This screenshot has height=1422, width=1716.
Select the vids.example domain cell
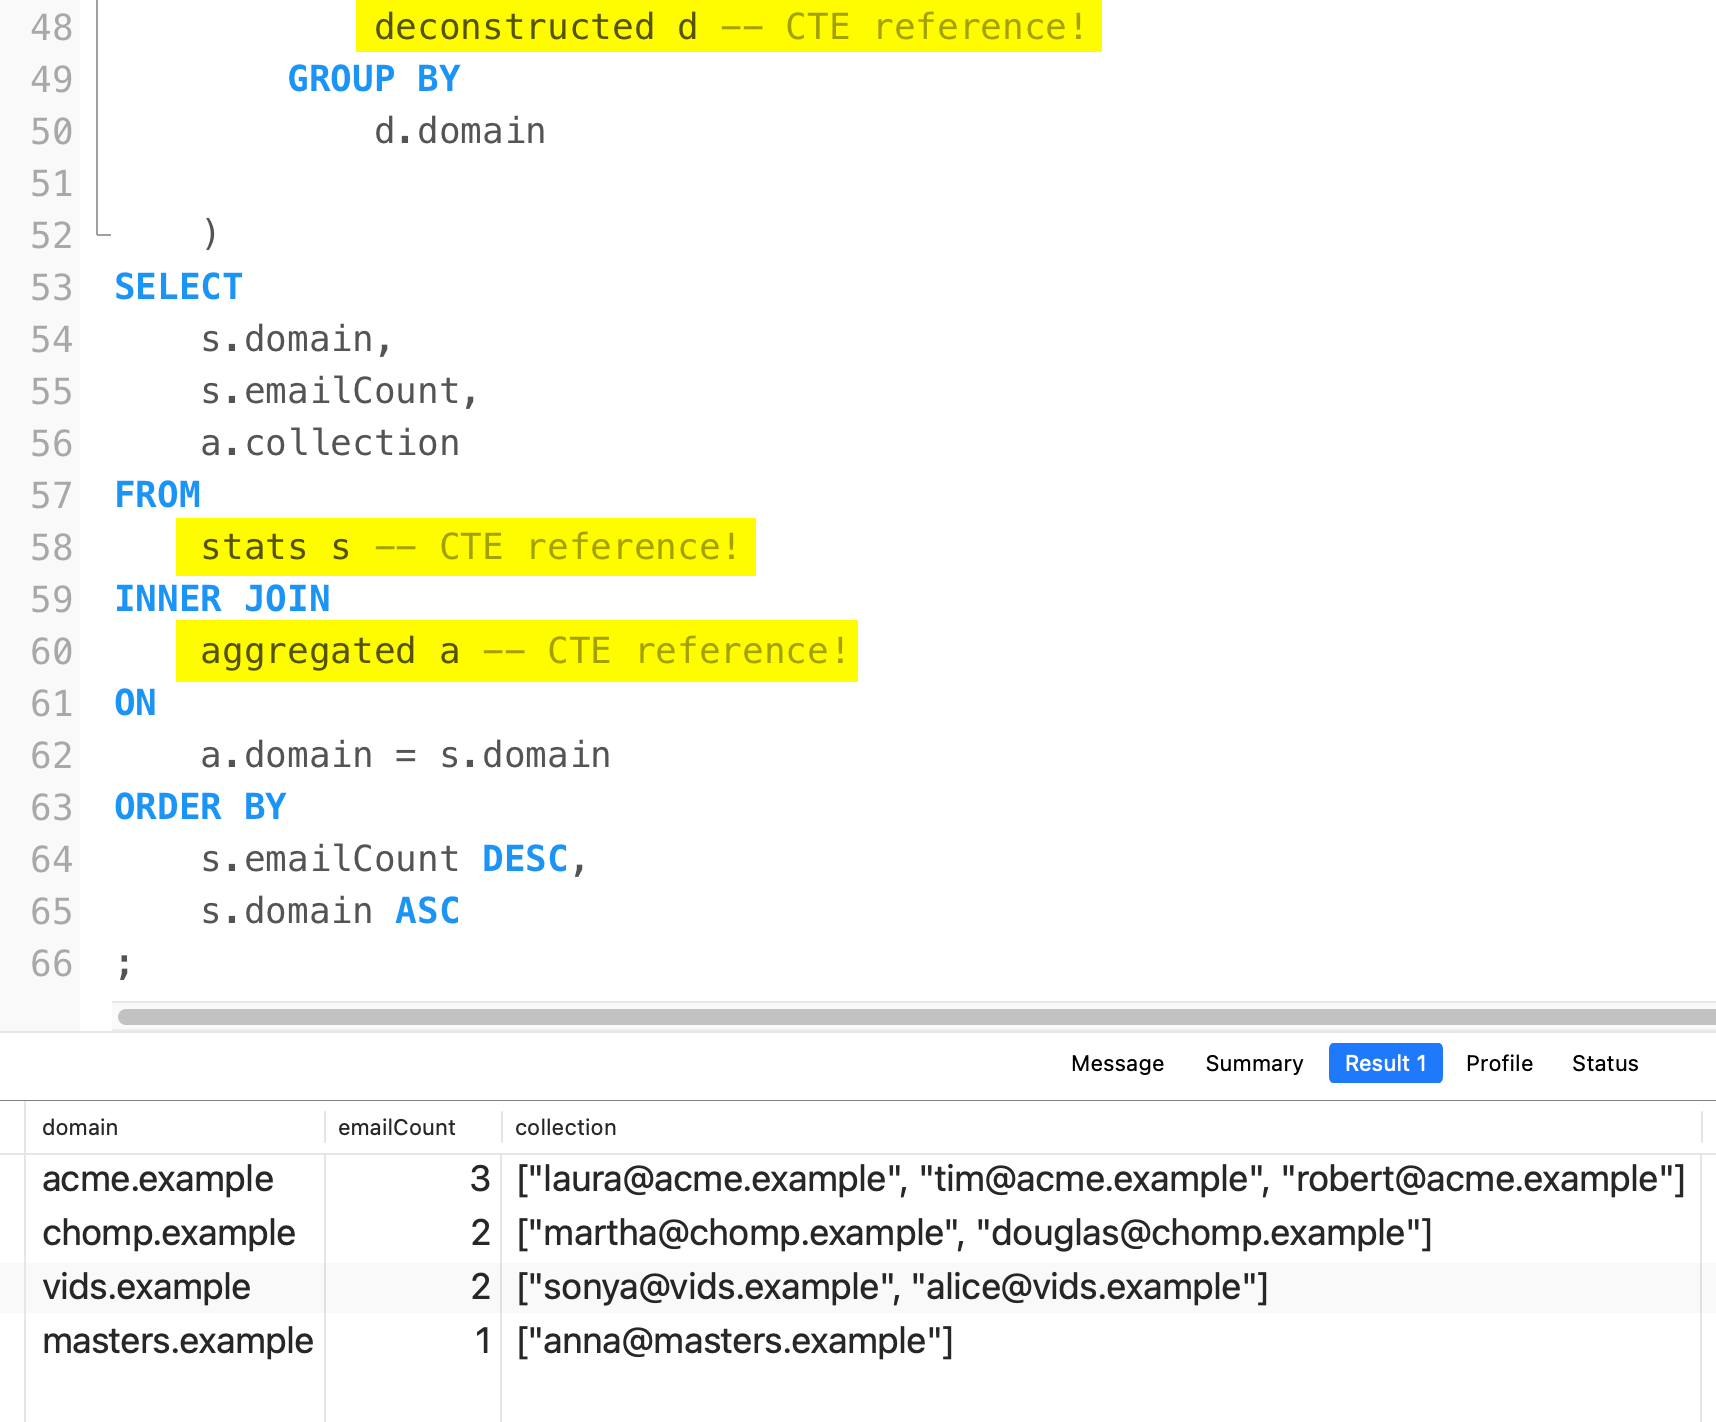click(147, 1287)
